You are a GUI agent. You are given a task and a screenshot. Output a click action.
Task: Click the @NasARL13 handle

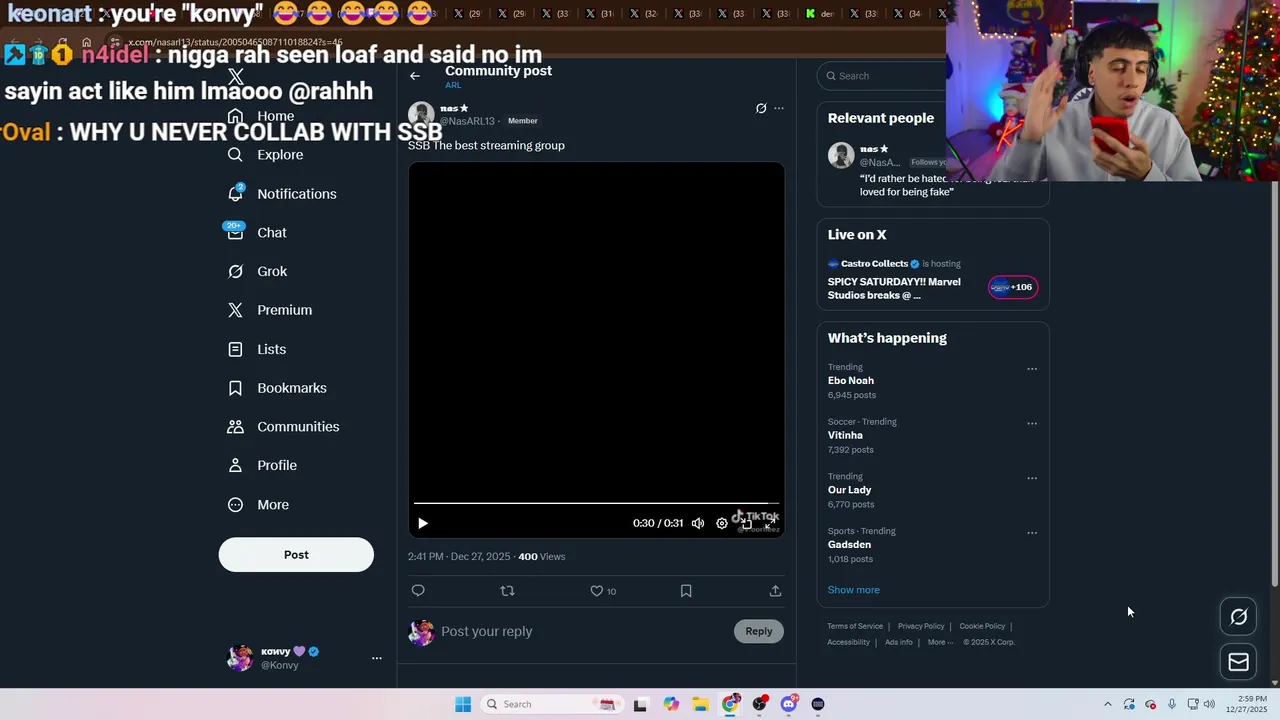click(x=468, y=121)
